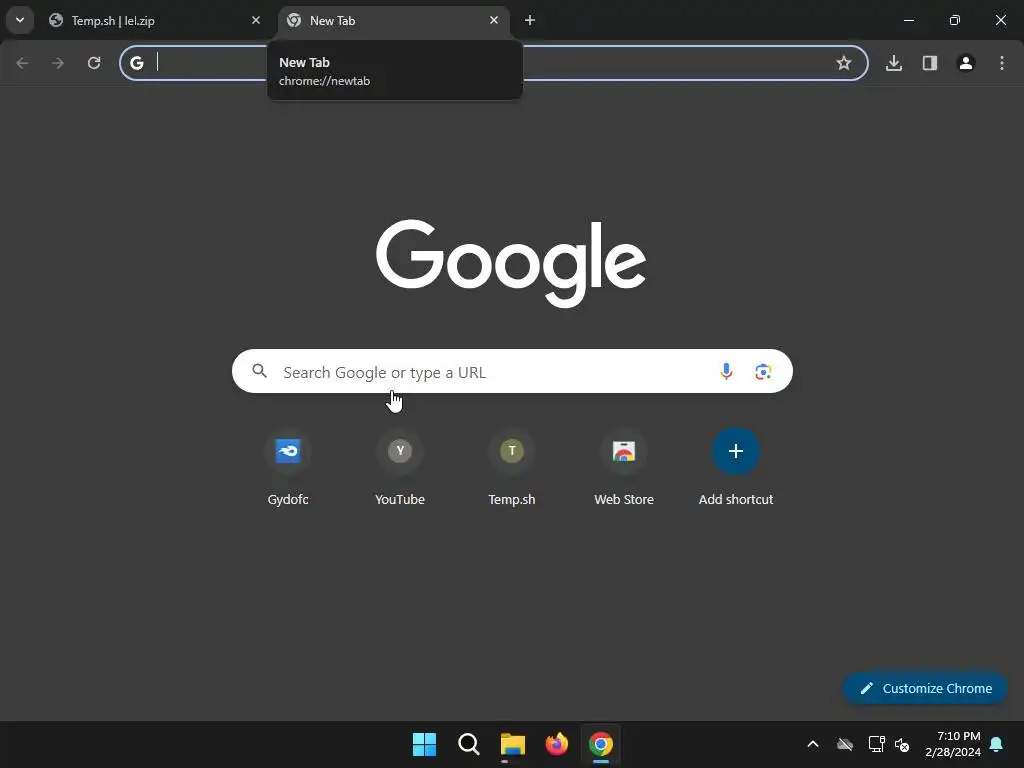Click the Chrome taskbar icon

coord(601,744)
